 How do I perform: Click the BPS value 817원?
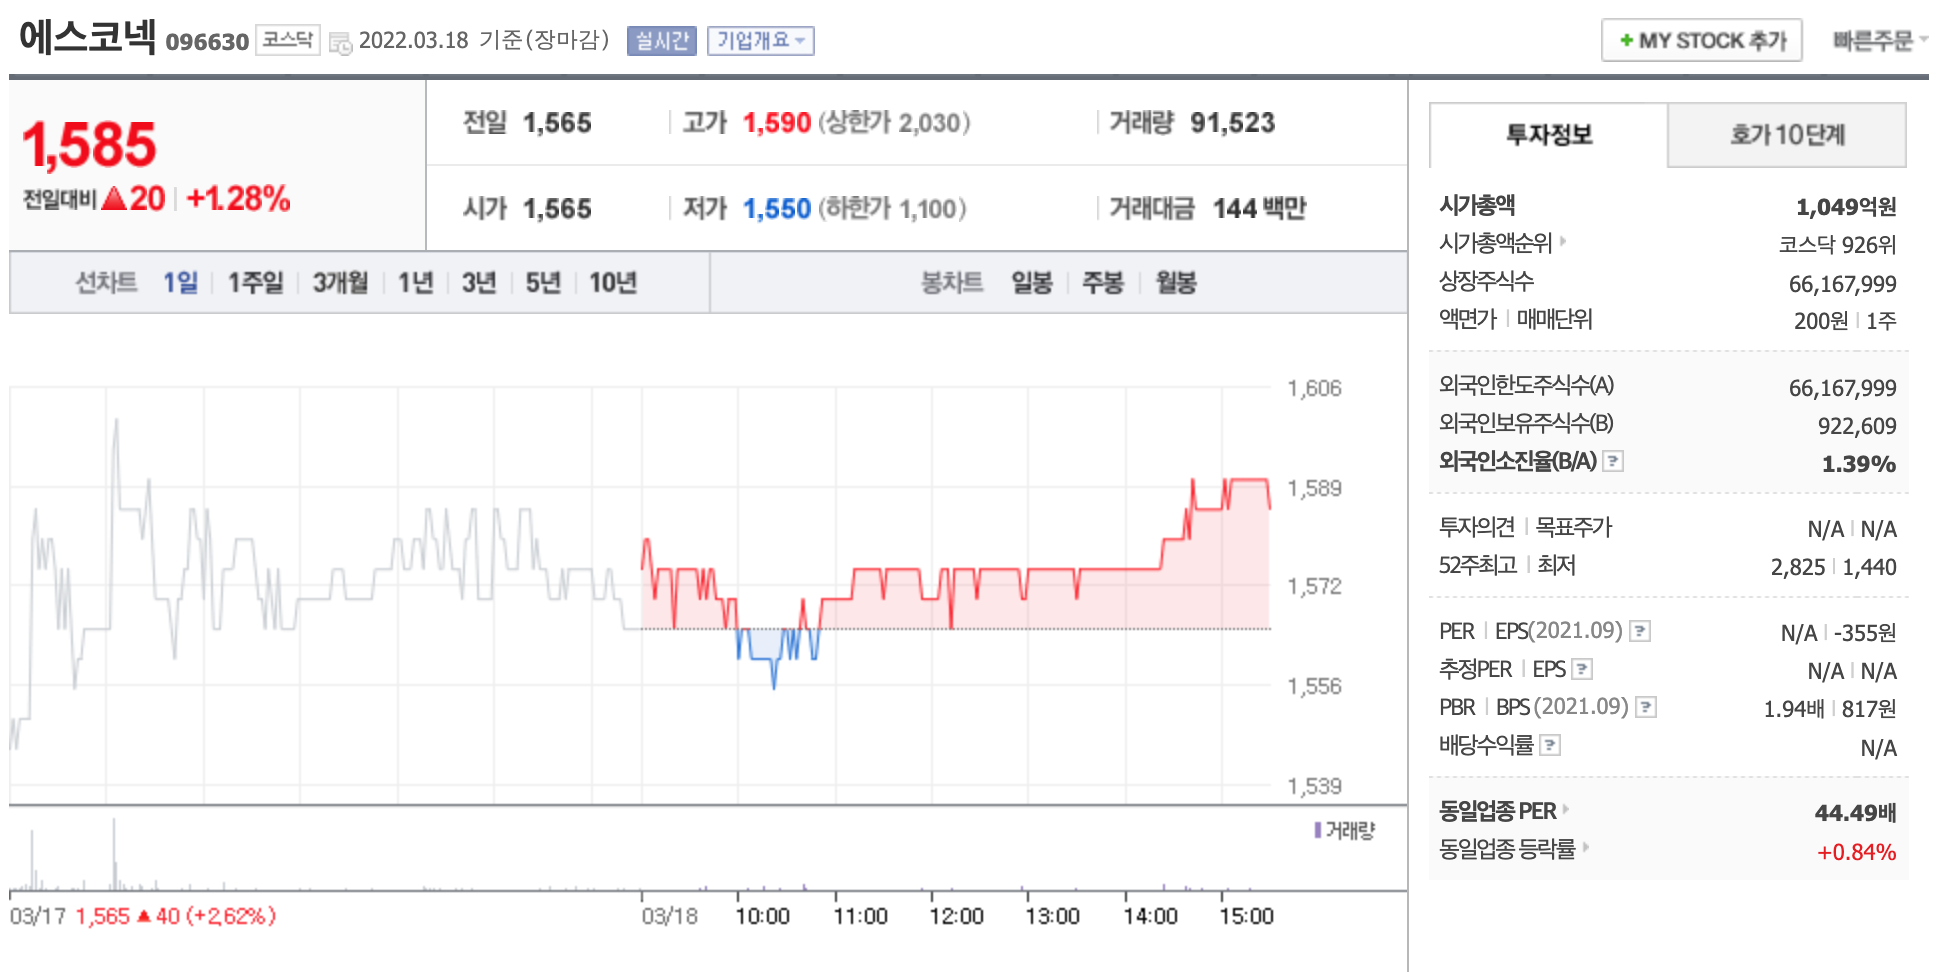[x=1869, y=709]
